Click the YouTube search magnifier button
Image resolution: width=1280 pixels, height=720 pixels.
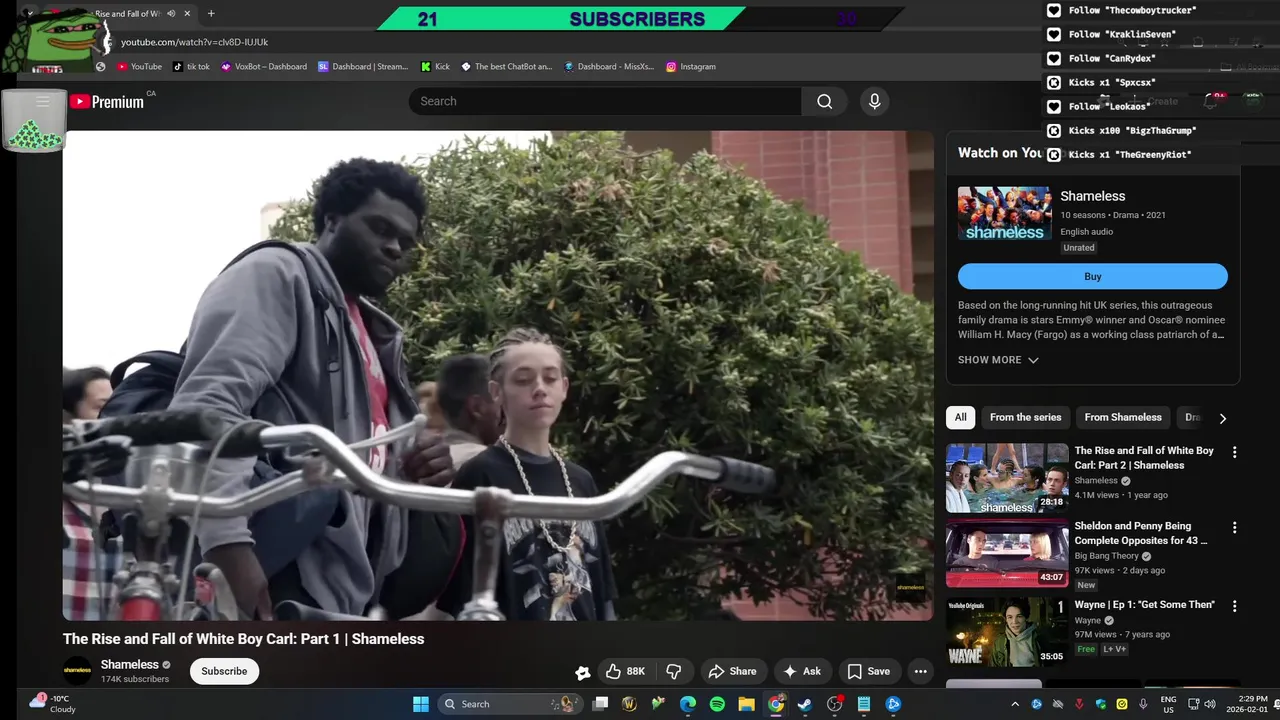click(x=824, y=101)
